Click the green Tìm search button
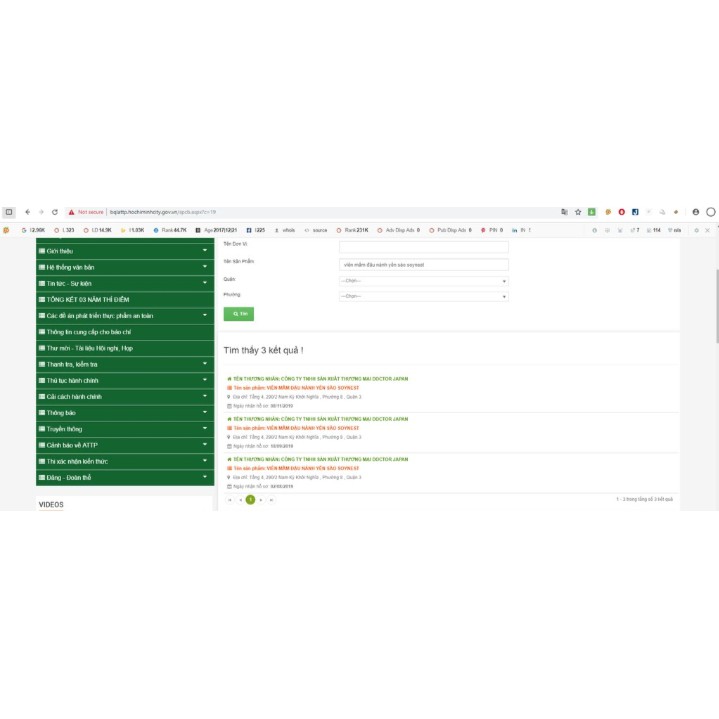The image size is (719, 719). click(x=239, y=314)
